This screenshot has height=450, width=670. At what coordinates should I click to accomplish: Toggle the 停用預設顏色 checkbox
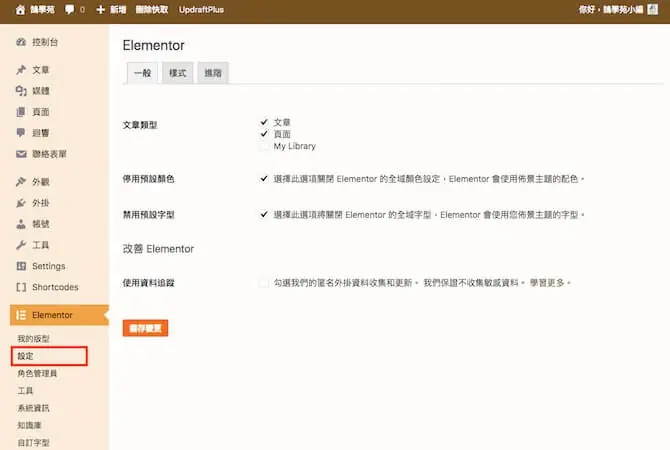coord(264,179)
